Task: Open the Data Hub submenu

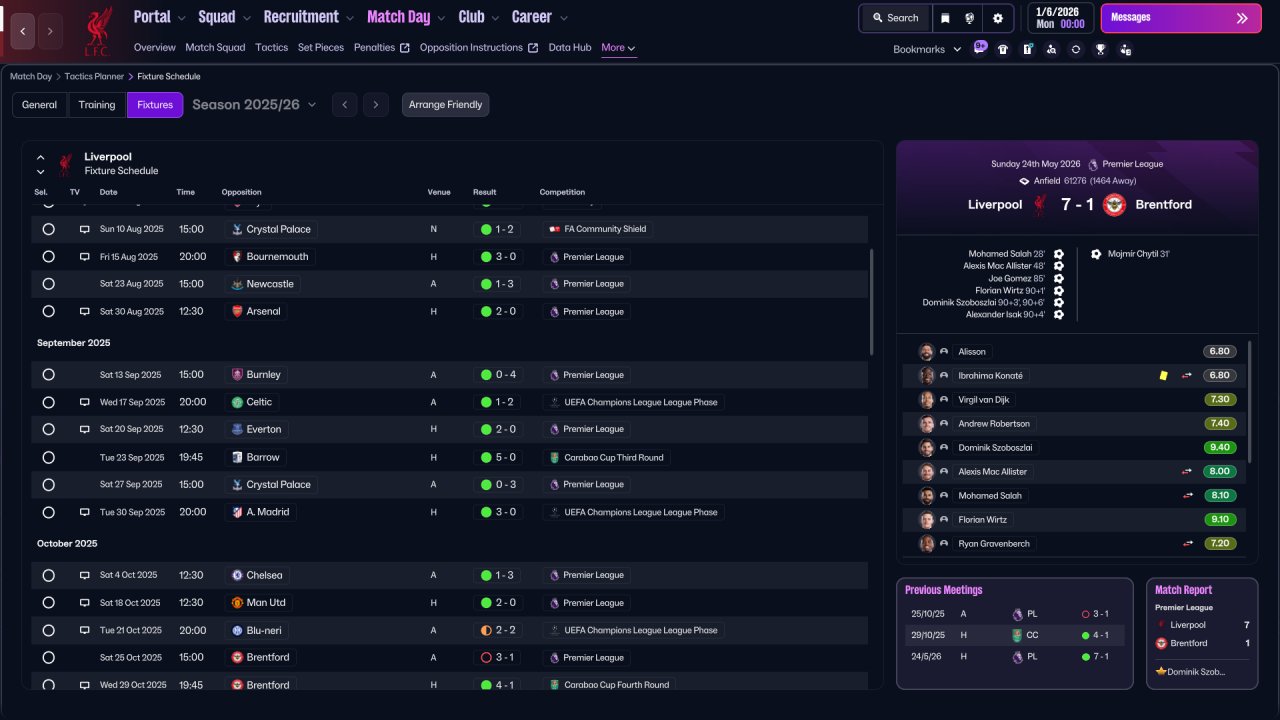Action: pyautogui.click(x=570, y=48)
